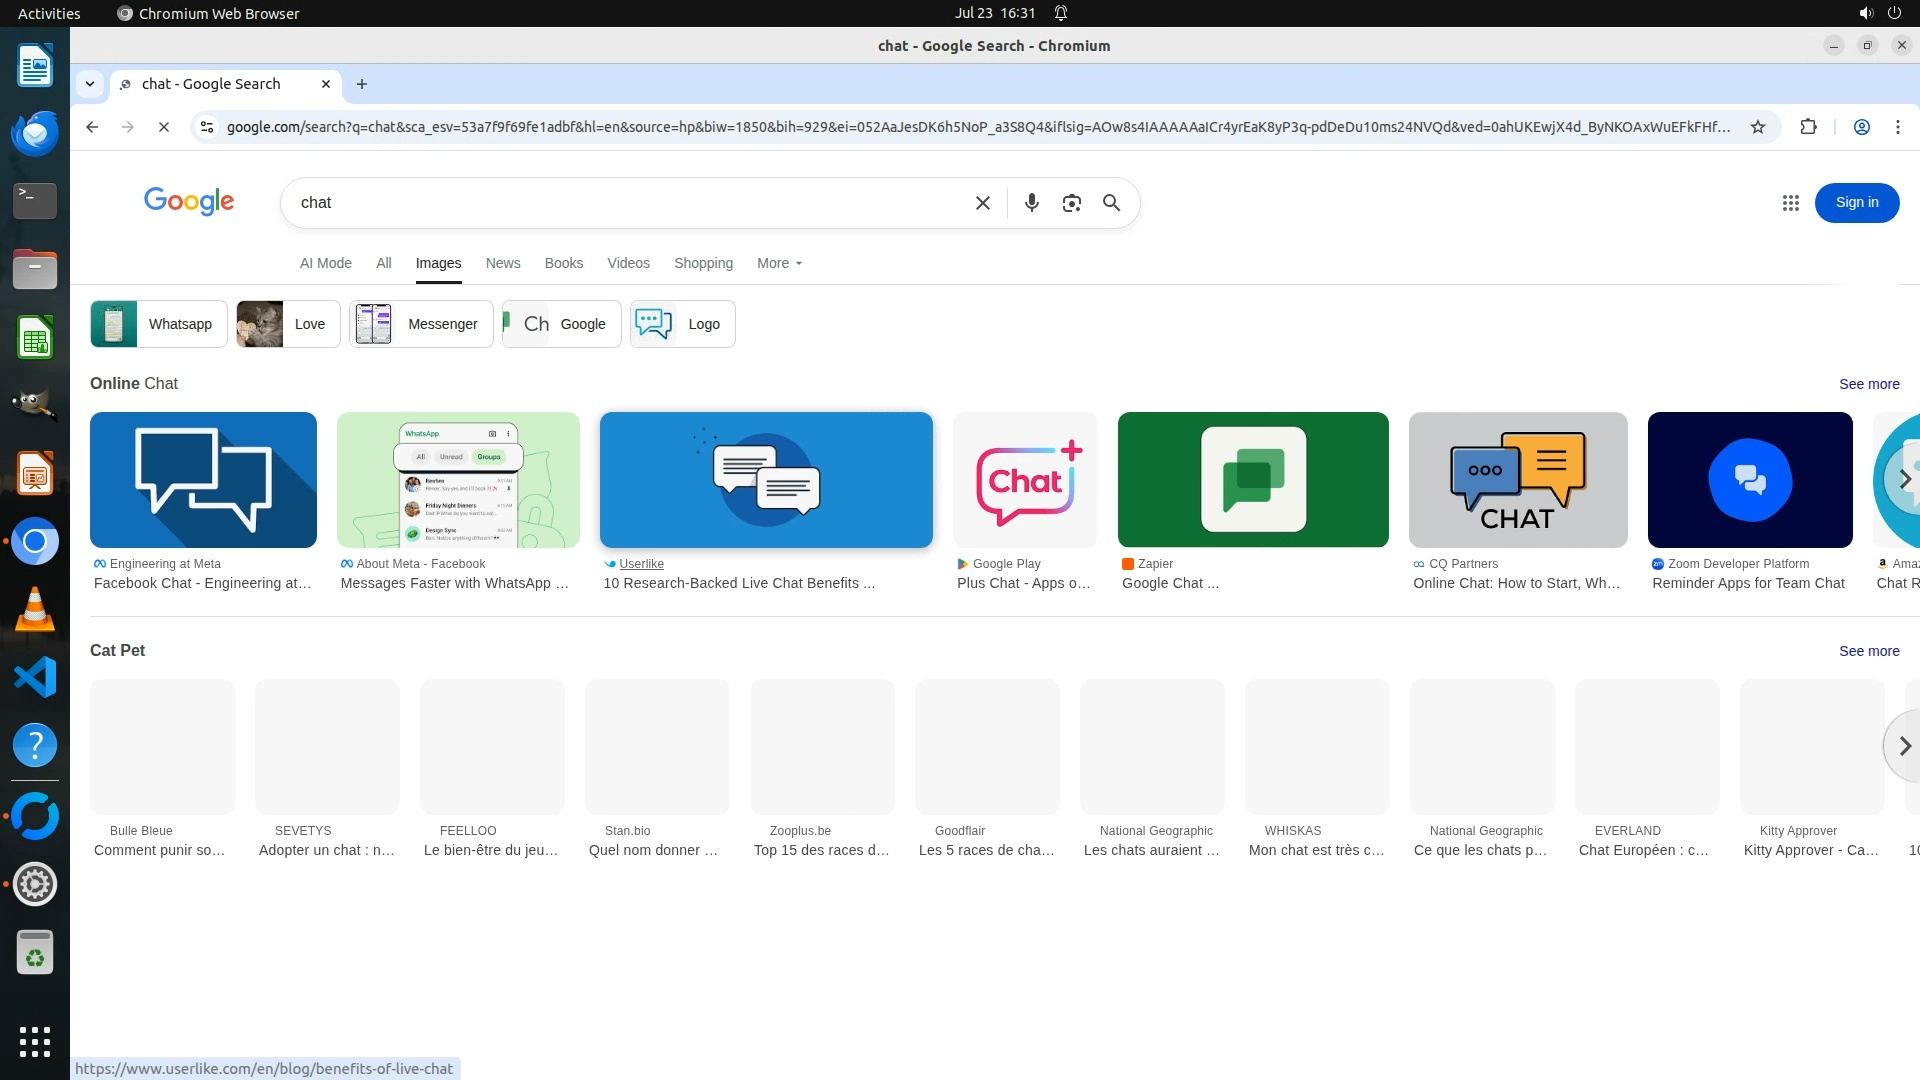
Task: View site information icon in address bar
Action: pyautogui.click(x=207, y=127)
